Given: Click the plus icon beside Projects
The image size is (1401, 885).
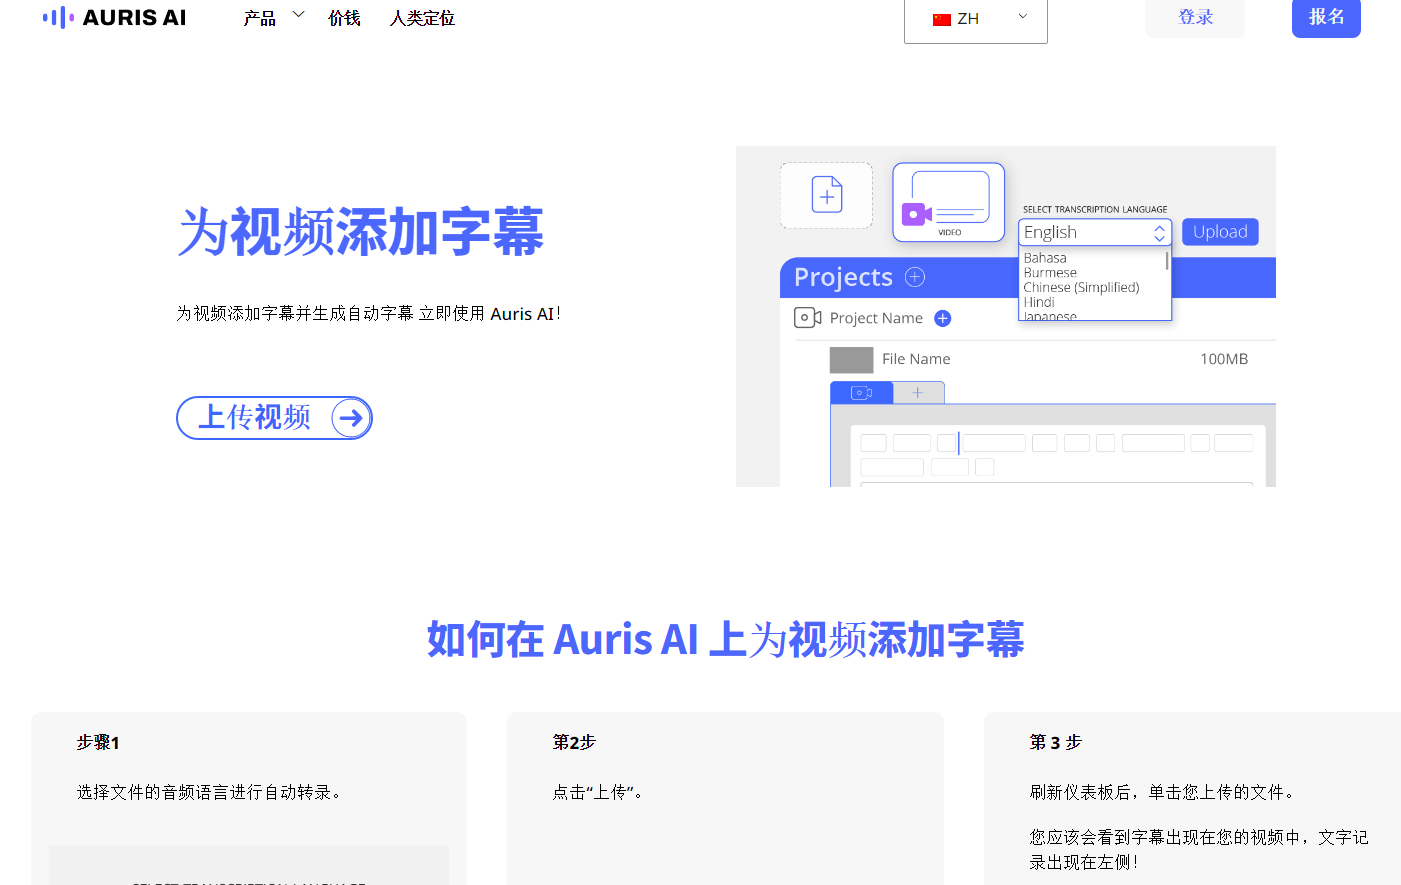Looking at the screenshot, I should pos(915,277).
